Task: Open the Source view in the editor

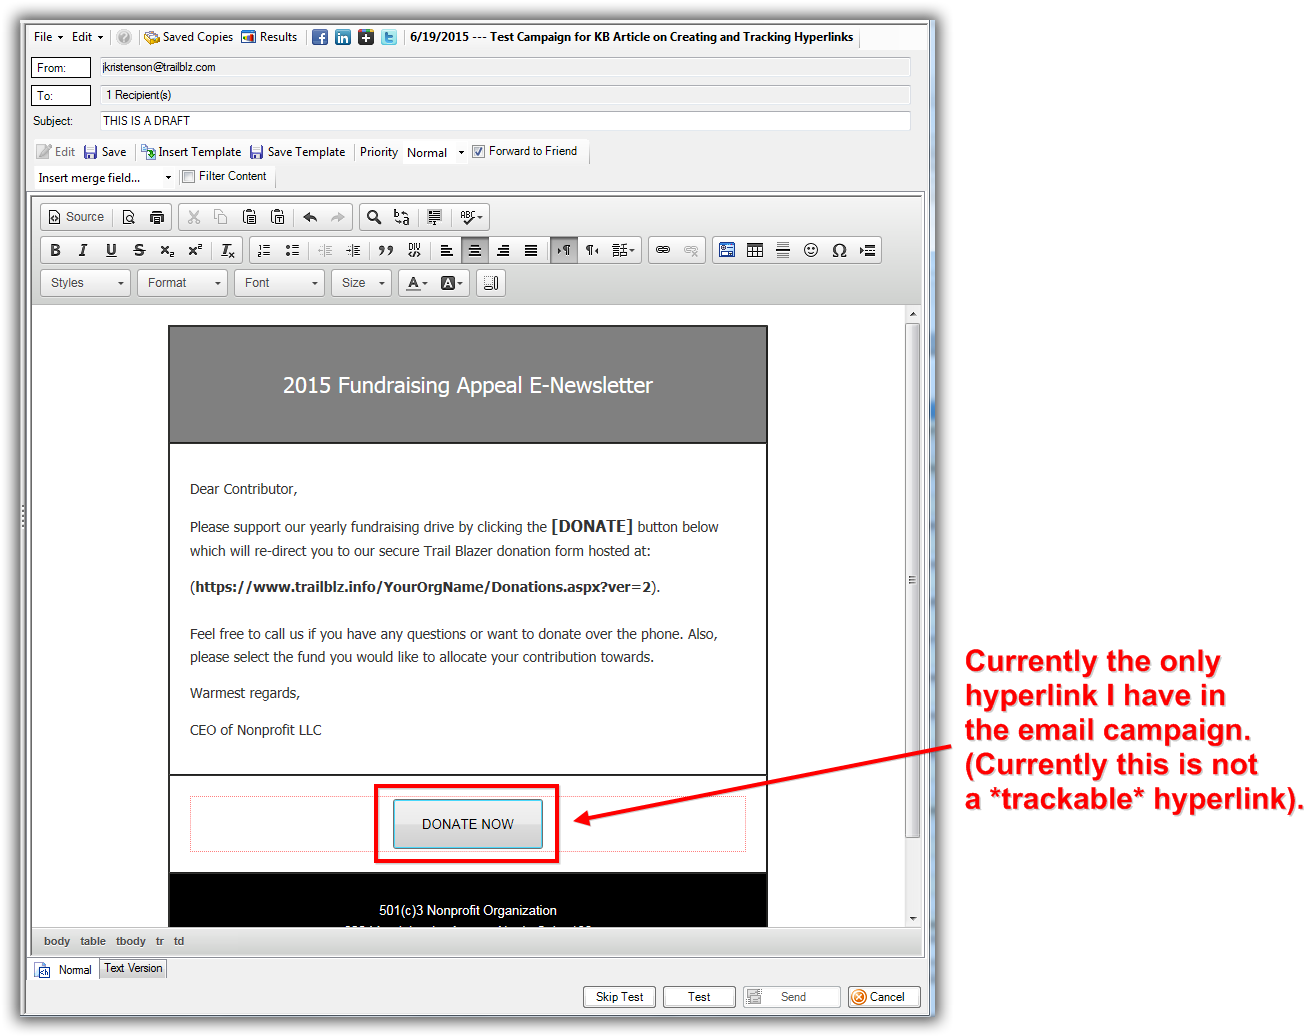Action: 76,216
